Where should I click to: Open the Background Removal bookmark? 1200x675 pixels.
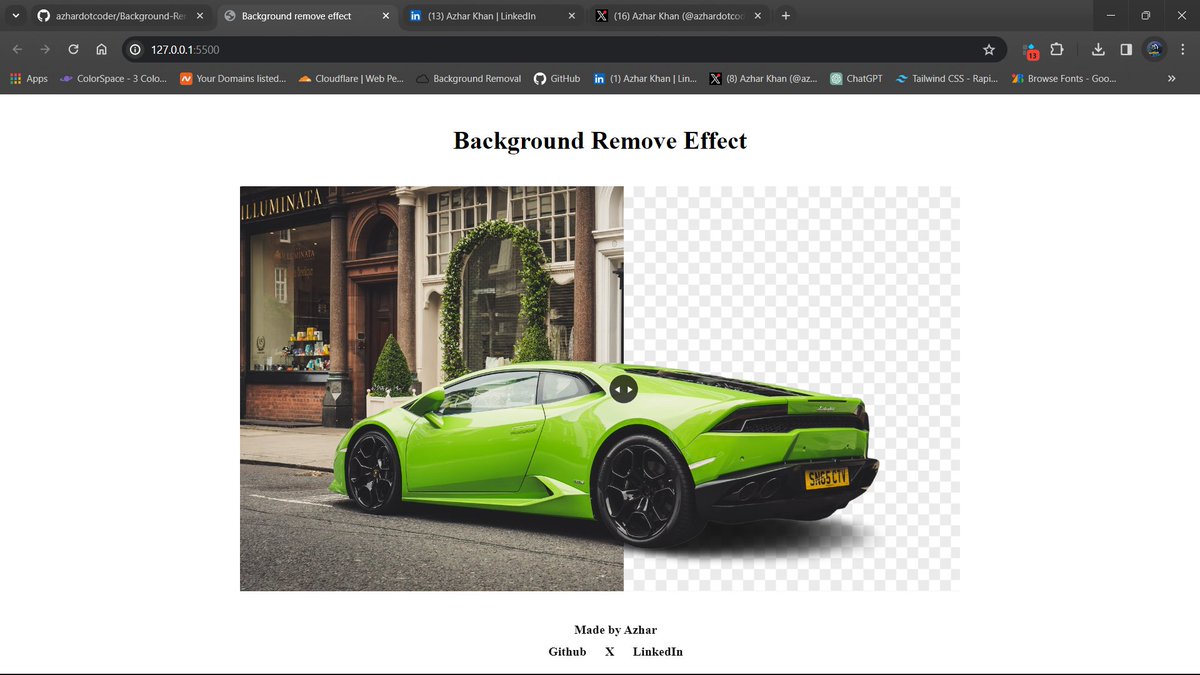pyautogui.click(x=468, y=78)
